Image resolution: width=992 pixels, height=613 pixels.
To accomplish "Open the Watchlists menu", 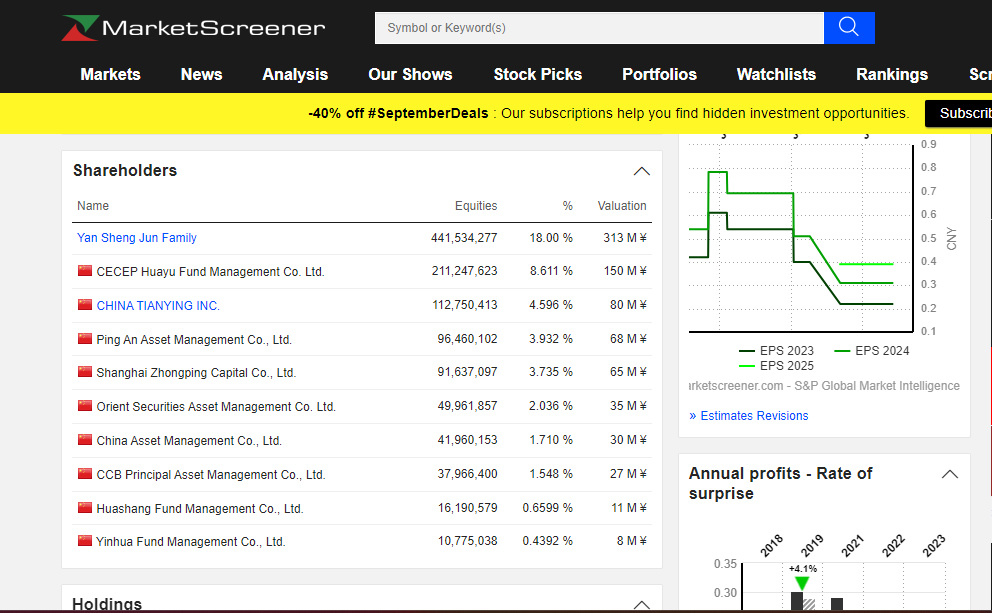I will pos(776,75).
